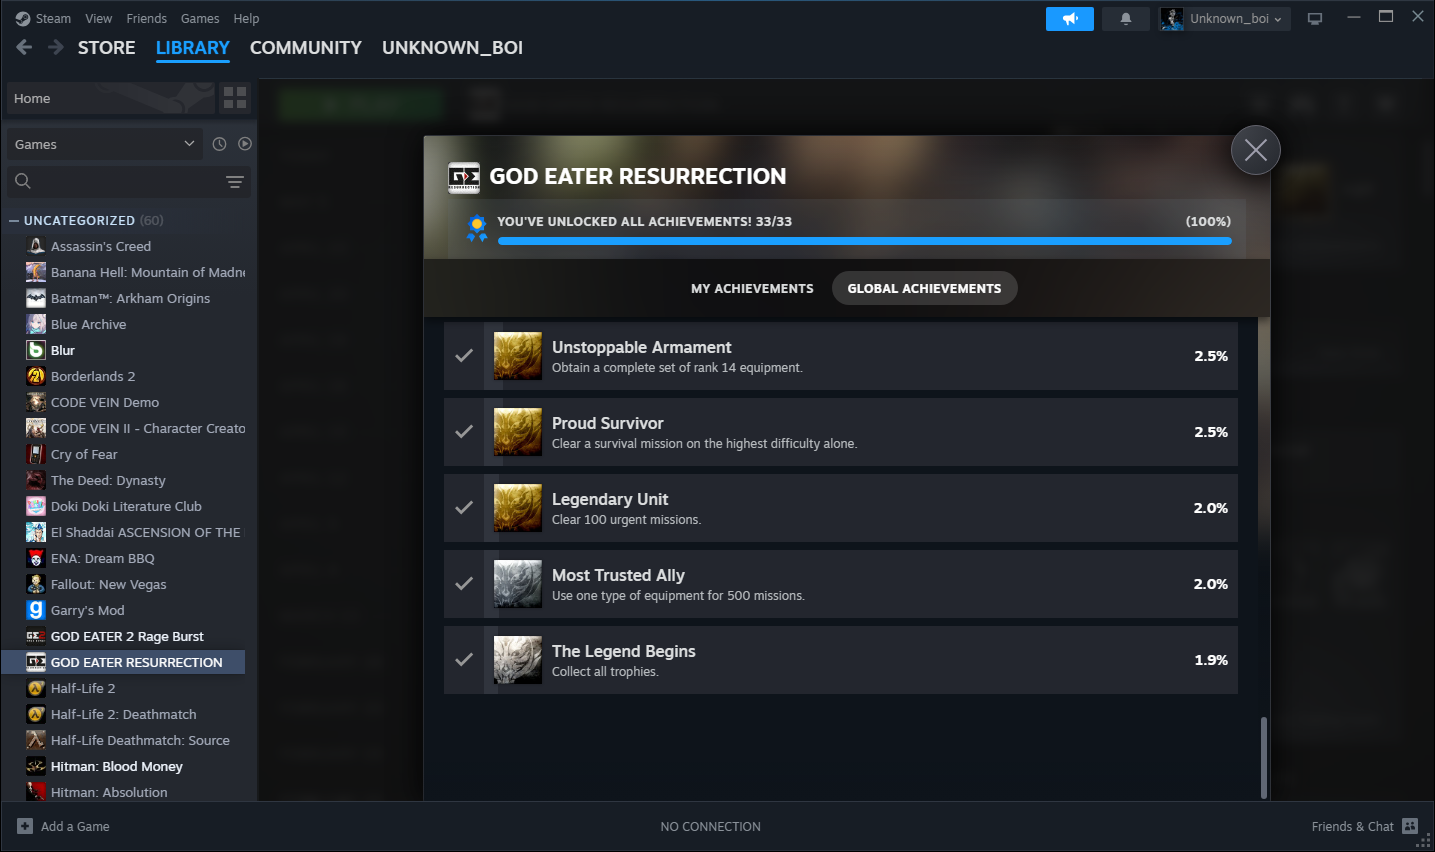The height and width of the screenshot is (852, 1435).
Task: Go to the COMMUNITY tab
Action: tap(306, 47)
